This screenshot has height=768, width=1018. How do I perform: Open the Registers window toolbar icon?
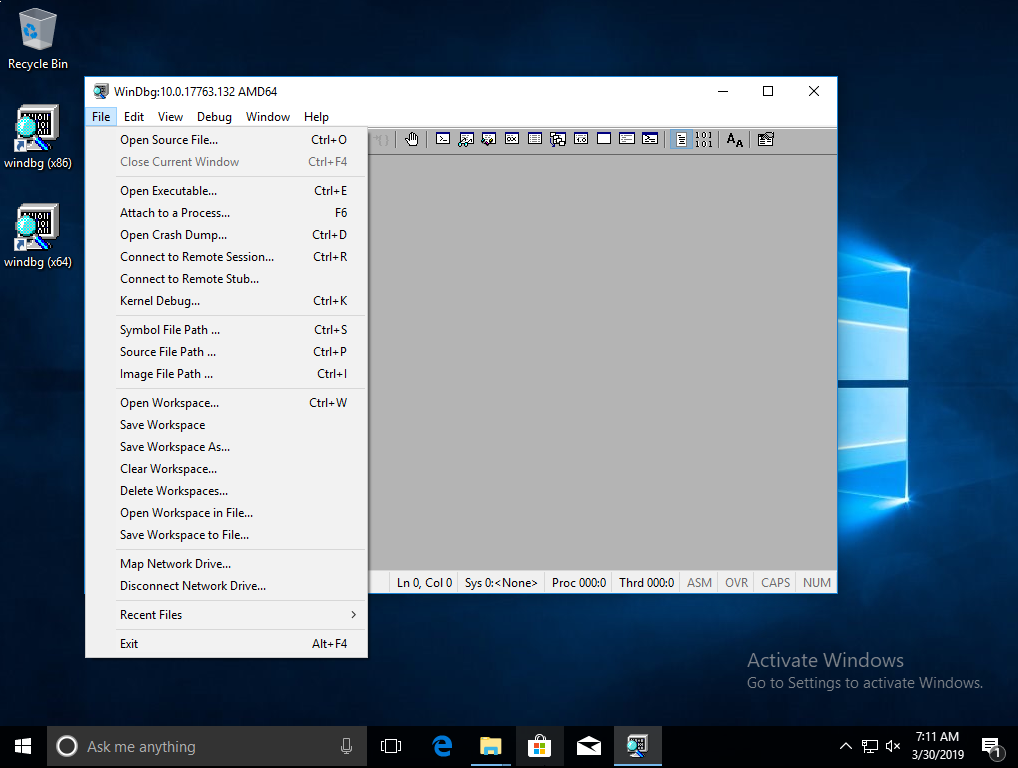tap(512, 140)
